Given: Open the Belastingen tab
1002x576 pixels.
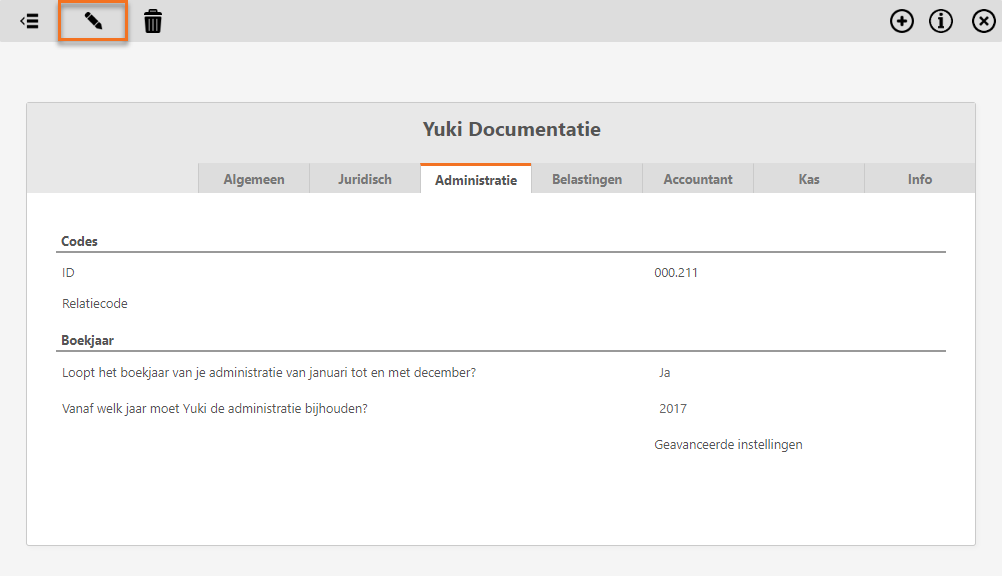Looking at the screenshot, I should [587, 179].
